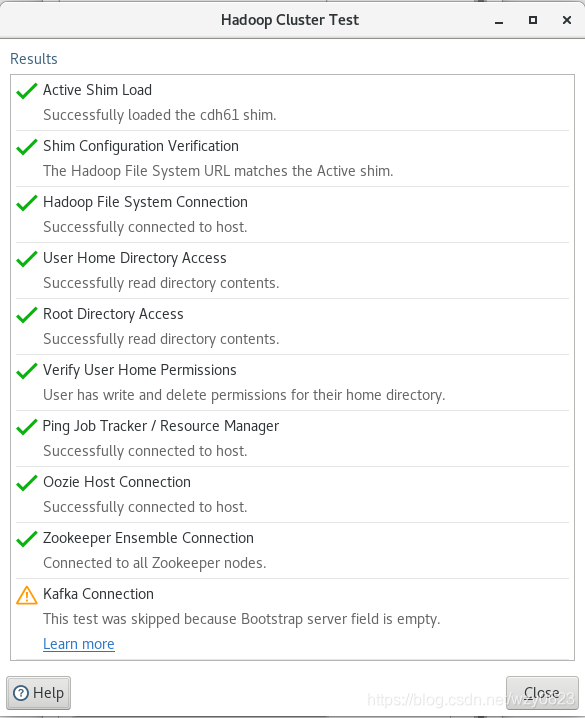Screen dimensions: 585x718
Task: Click the checkmark for Ping Job Tracker
Action: click(x=27, y=427)
